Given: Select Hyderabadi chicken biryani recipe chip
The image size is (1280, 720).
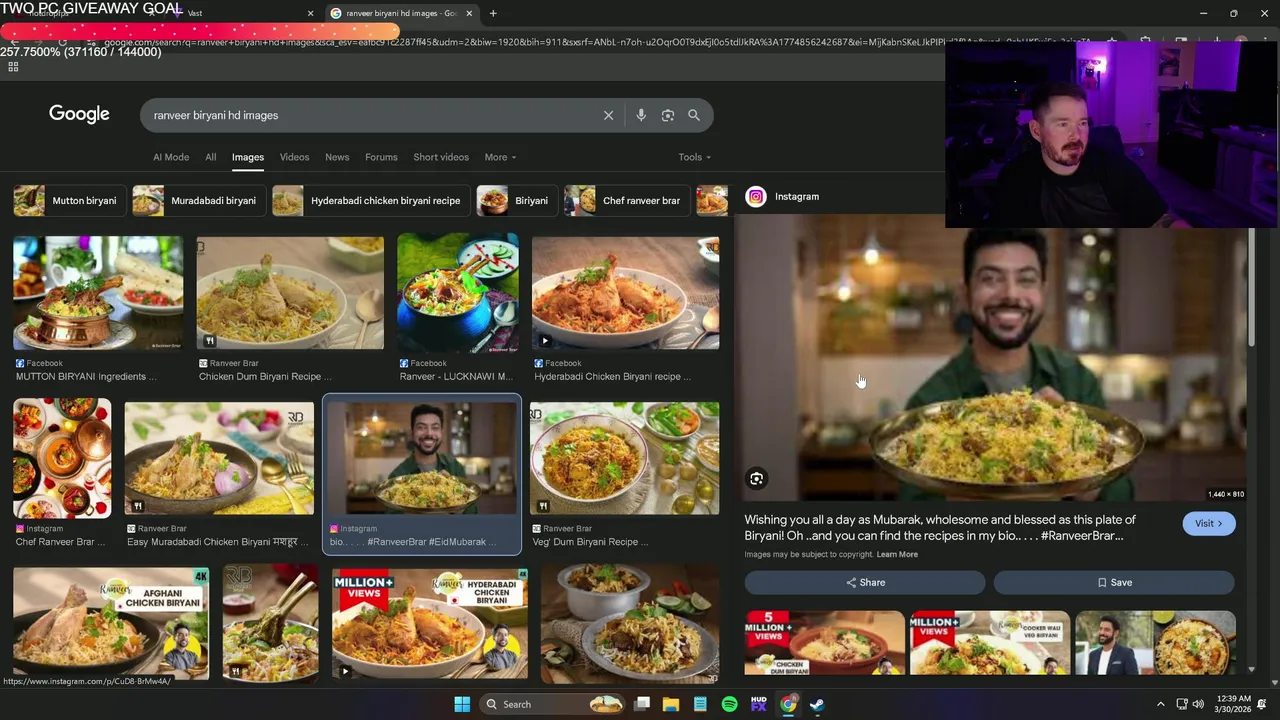Looking at the screenshot, I should pyautogui.click(x=371, y=201).
